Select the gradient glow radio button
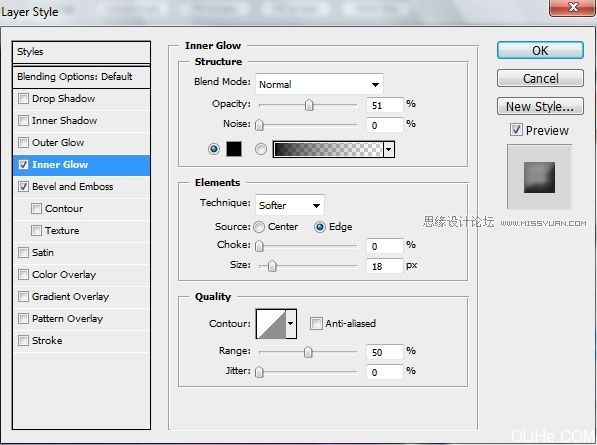597x445 pixels. 261,149
